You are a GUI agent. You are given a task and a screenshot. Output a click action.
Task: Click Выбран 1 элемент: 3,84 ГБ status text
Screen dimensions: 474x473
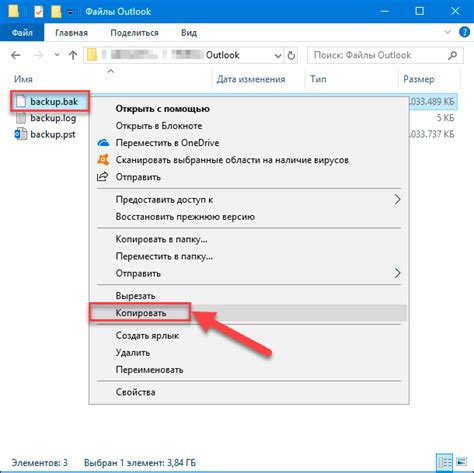coord(140,463)
